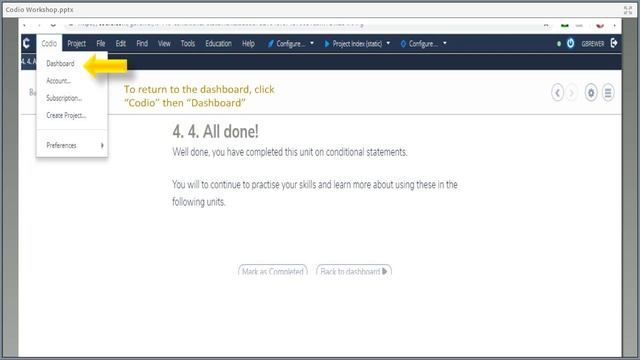Viewport: 640px width, 360px height.
Task: Click the Codio logo icon
Action: click(27, 43)
